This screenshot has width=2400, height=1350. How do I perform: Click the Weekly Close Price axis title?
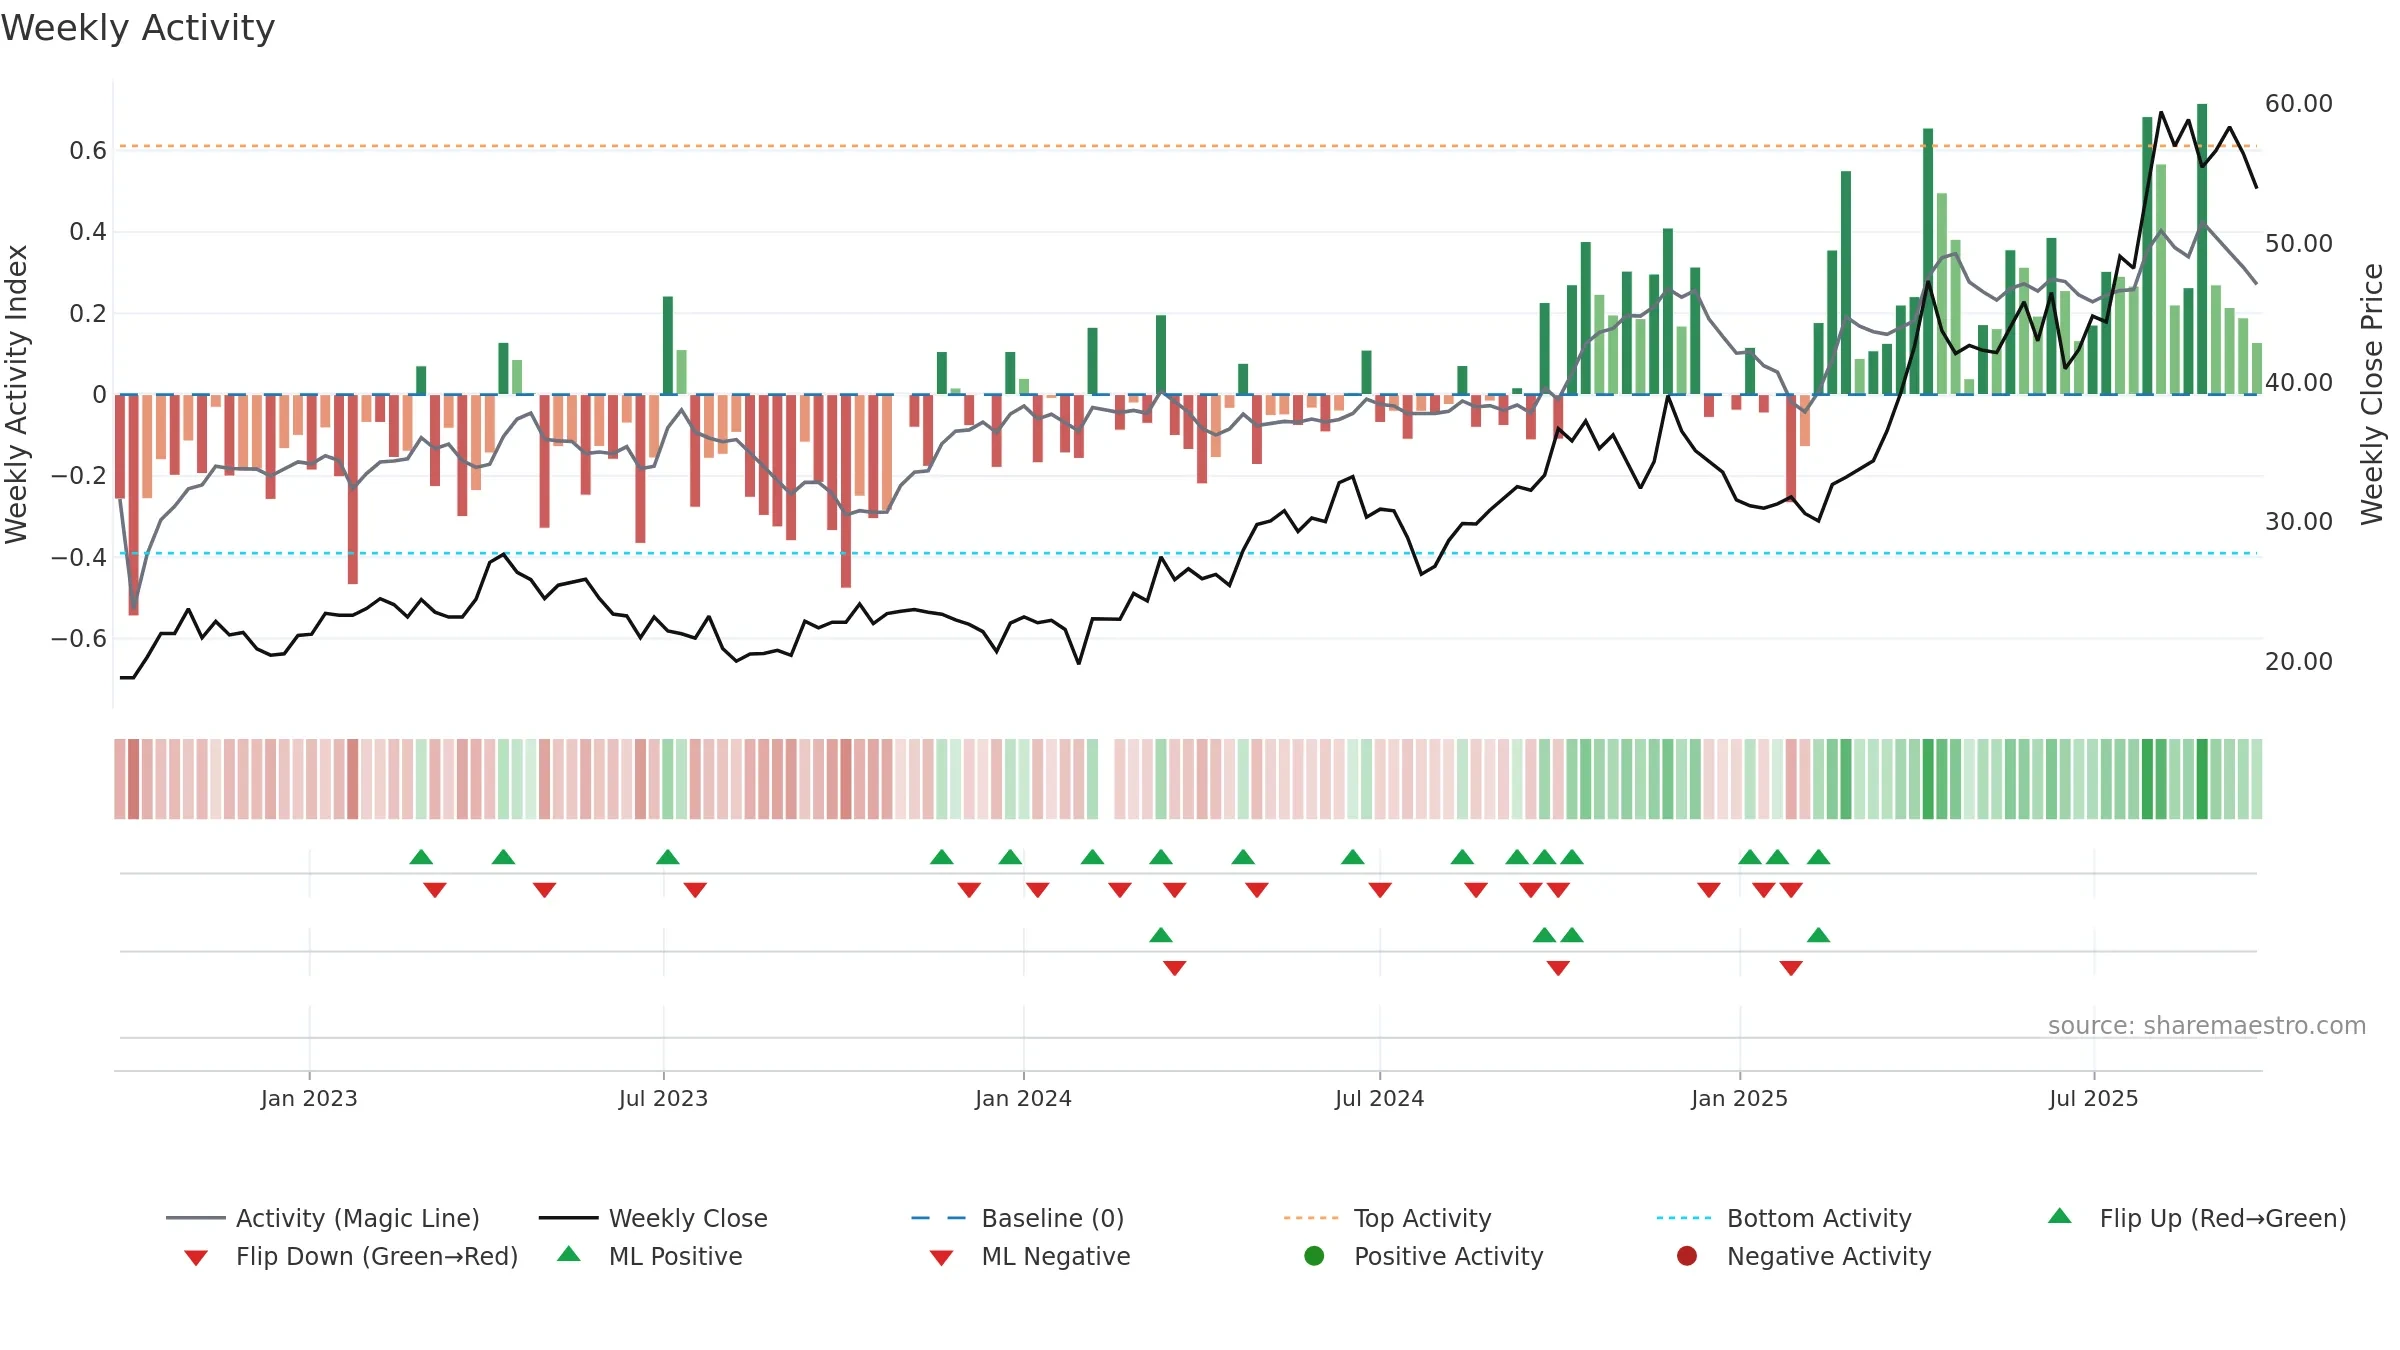2372,394
